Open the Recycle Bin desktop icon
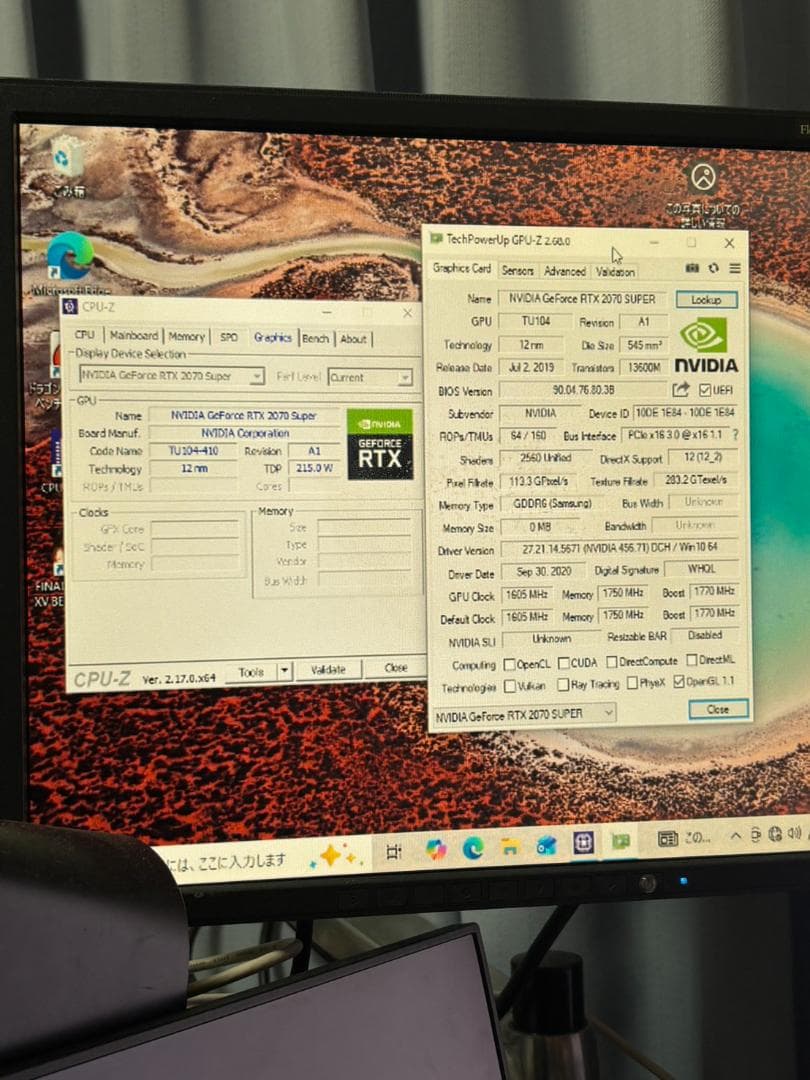Screen dimensions: 810x1080 pos(67,167)
